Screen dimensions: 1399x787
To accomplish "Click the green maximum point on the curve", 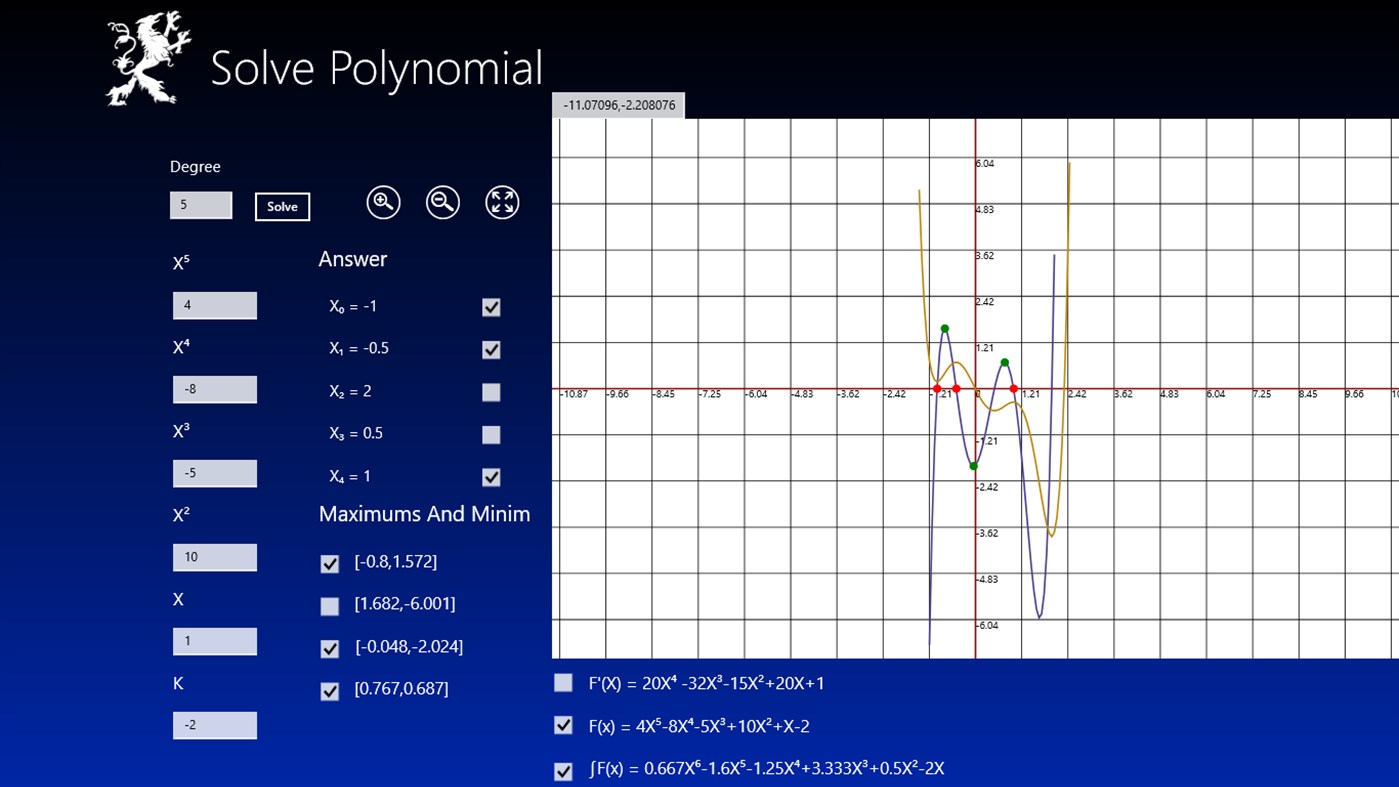I will [x=945, y=328].
